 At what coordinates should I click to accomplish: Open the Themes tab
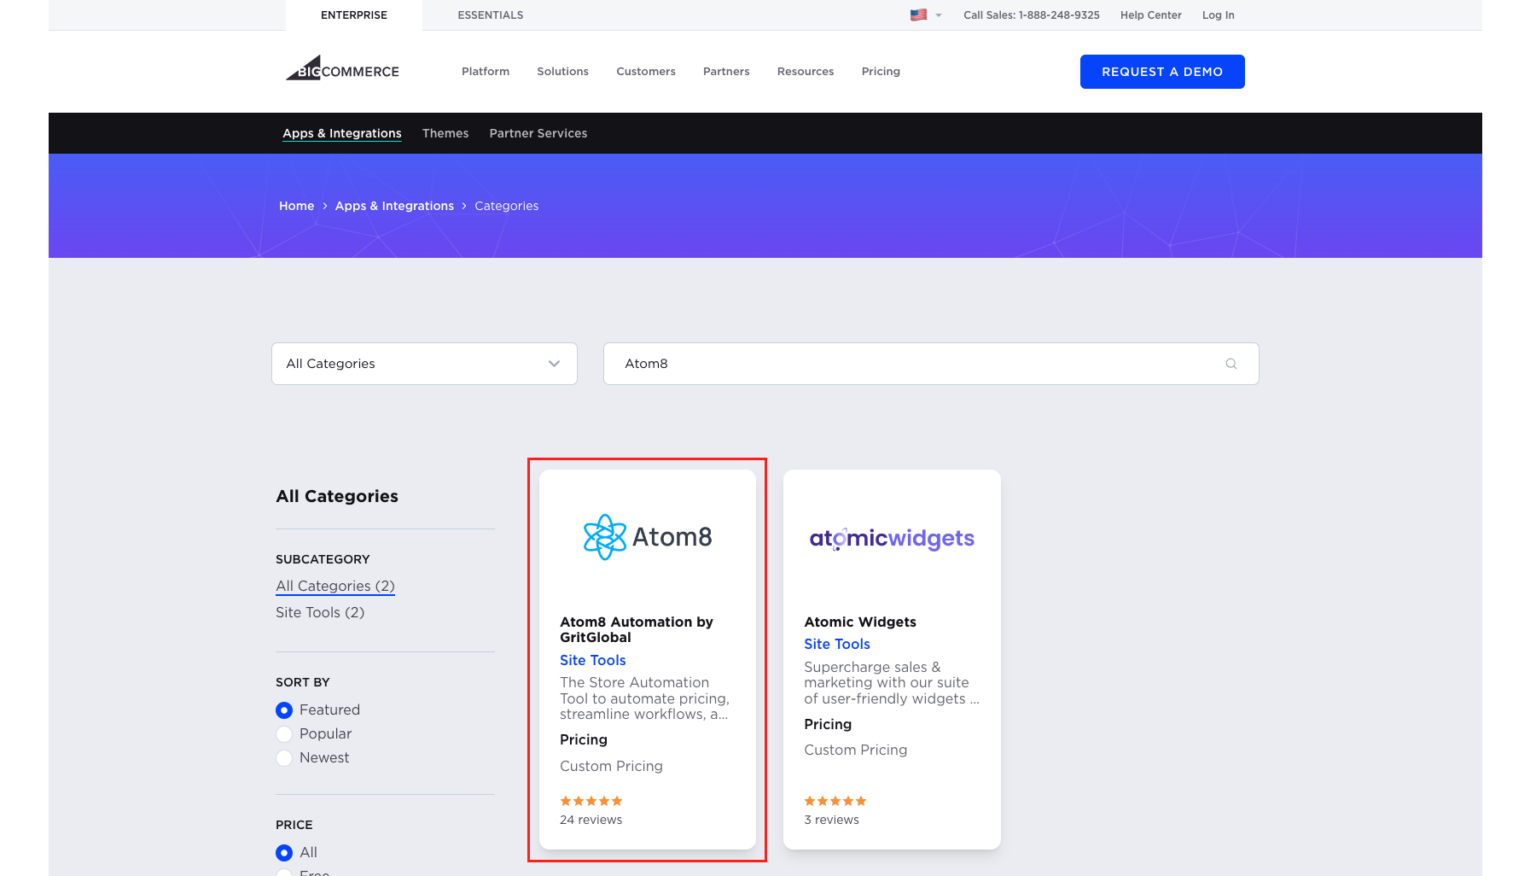445,133
